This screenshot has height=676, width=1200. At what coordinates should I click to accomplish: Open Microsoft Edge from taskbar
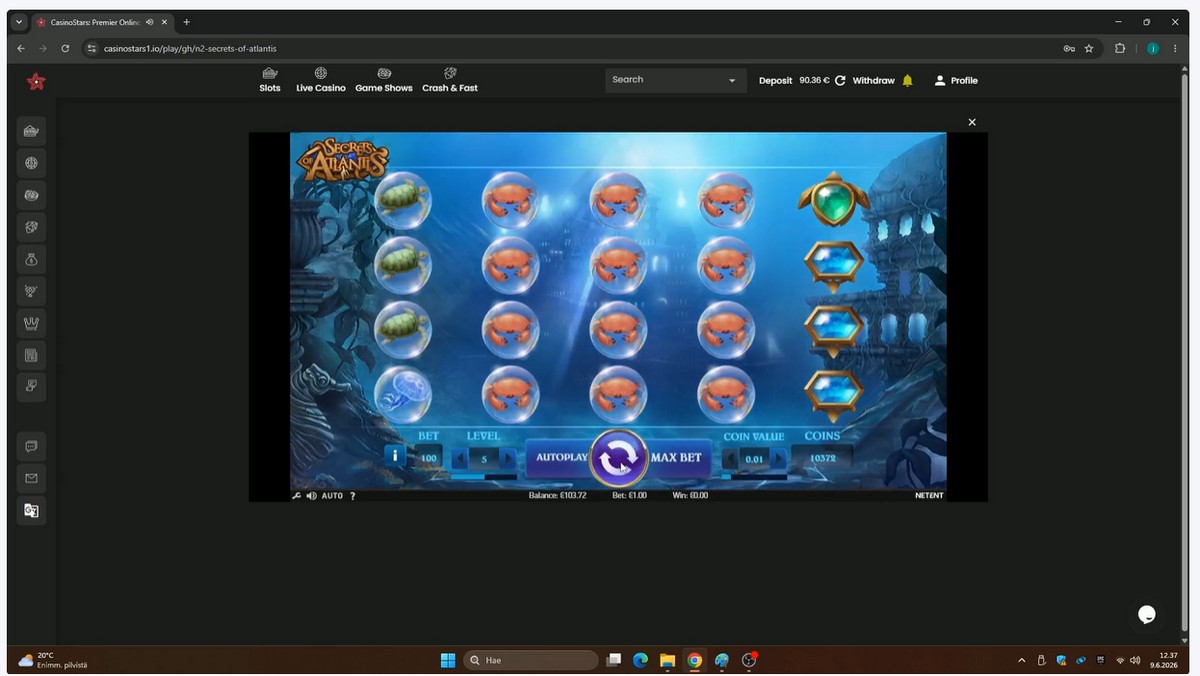coord(640,660)
